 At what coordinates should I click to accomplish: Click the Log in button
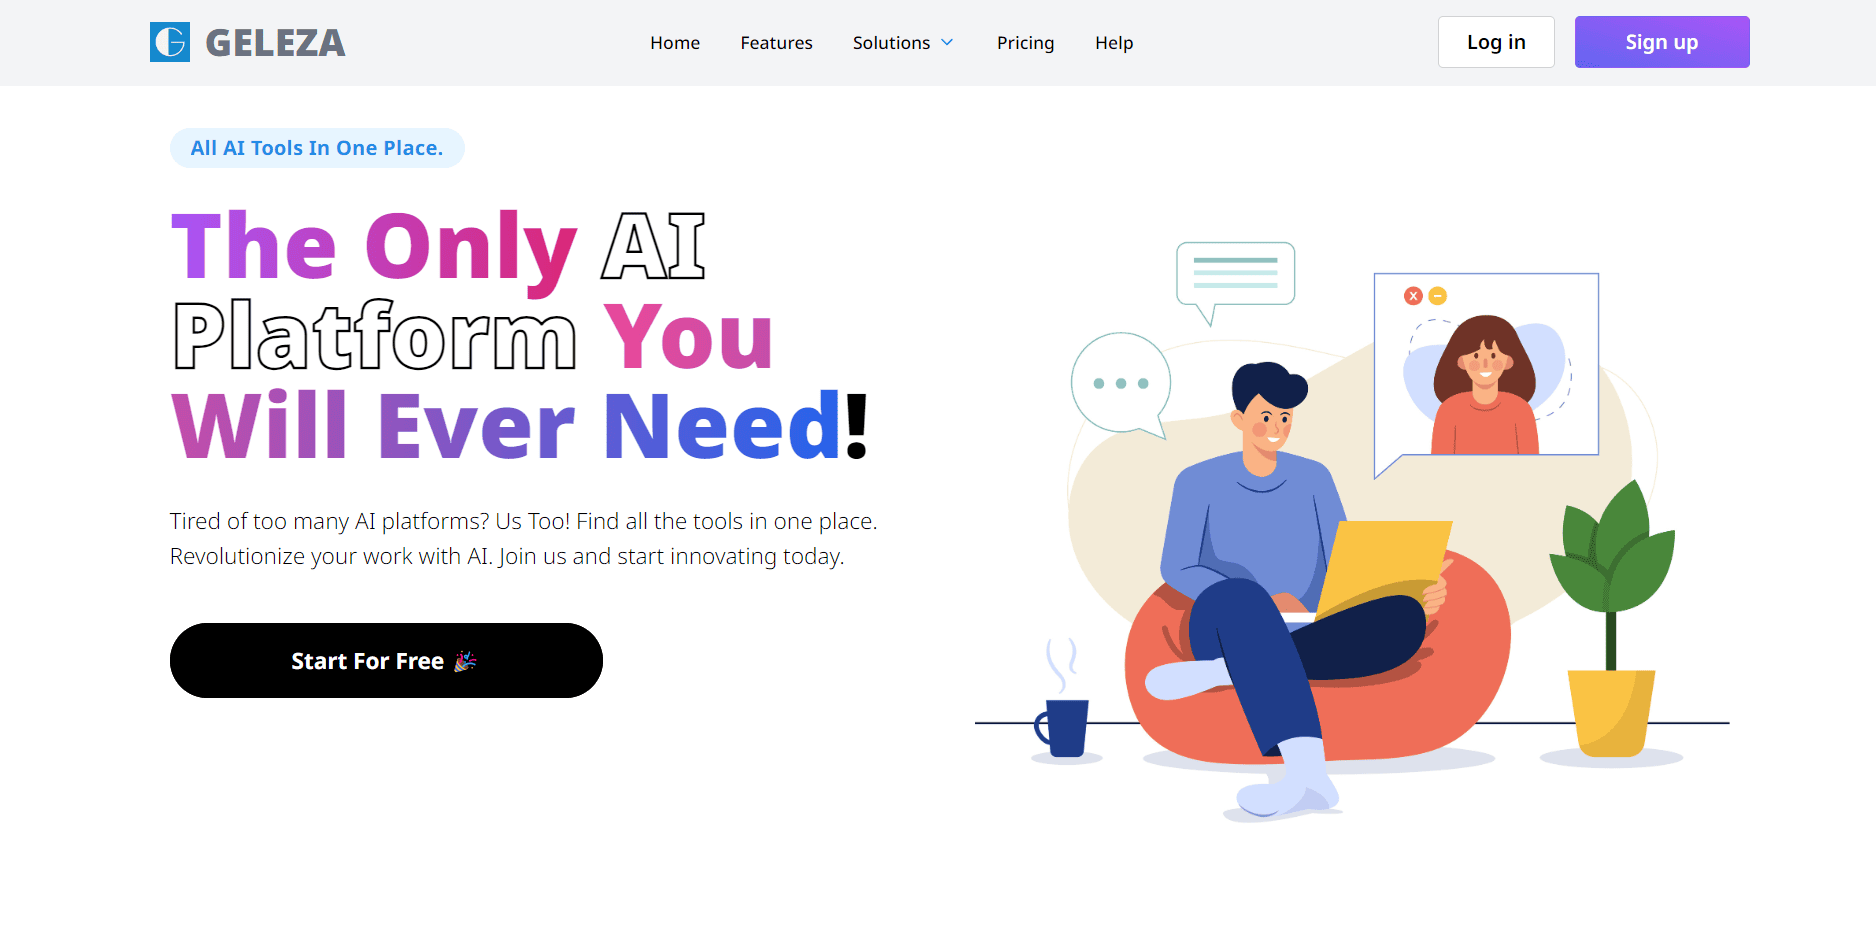point(1496,42)
